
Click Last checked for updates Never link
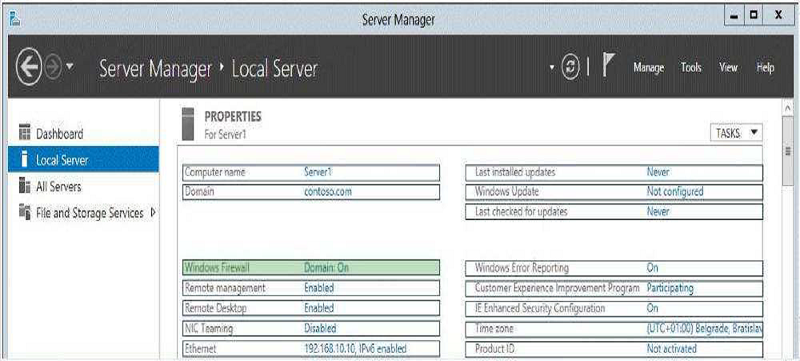pyautogui.click(x=658, y=211)
